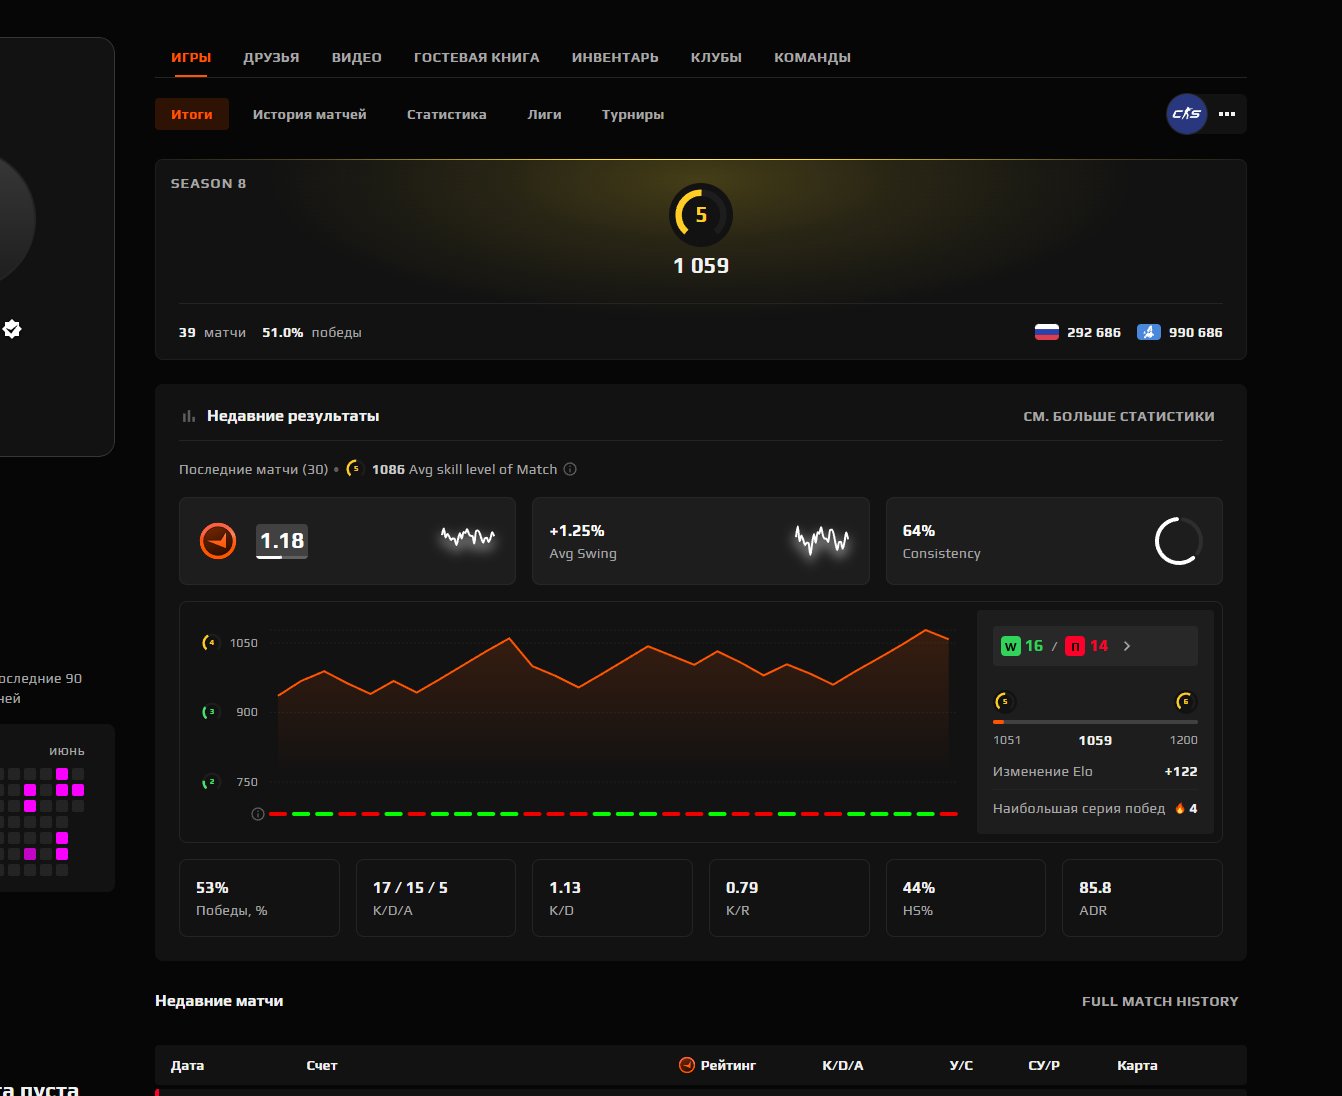Click the level 5 icon above 1051
Image resolution: width=1342 pixels, height=1096 pixels.
[x=1005, y=701]
